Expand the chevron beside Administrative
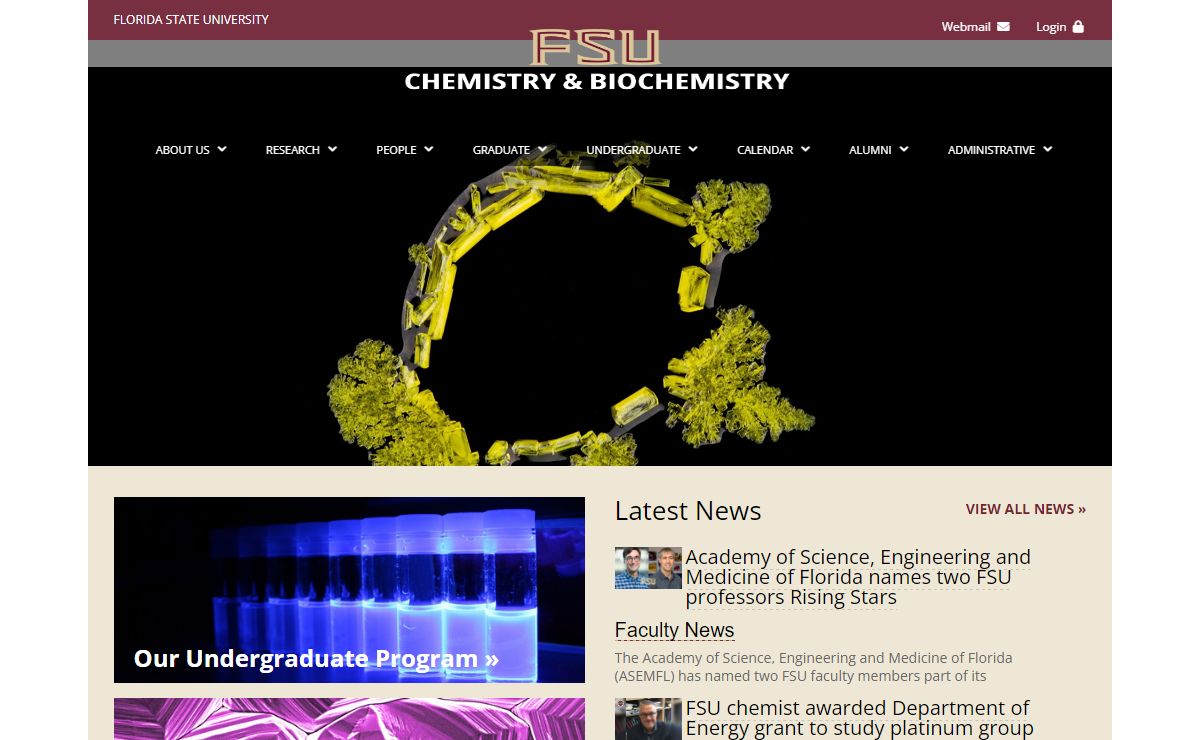 point(1047,149)
